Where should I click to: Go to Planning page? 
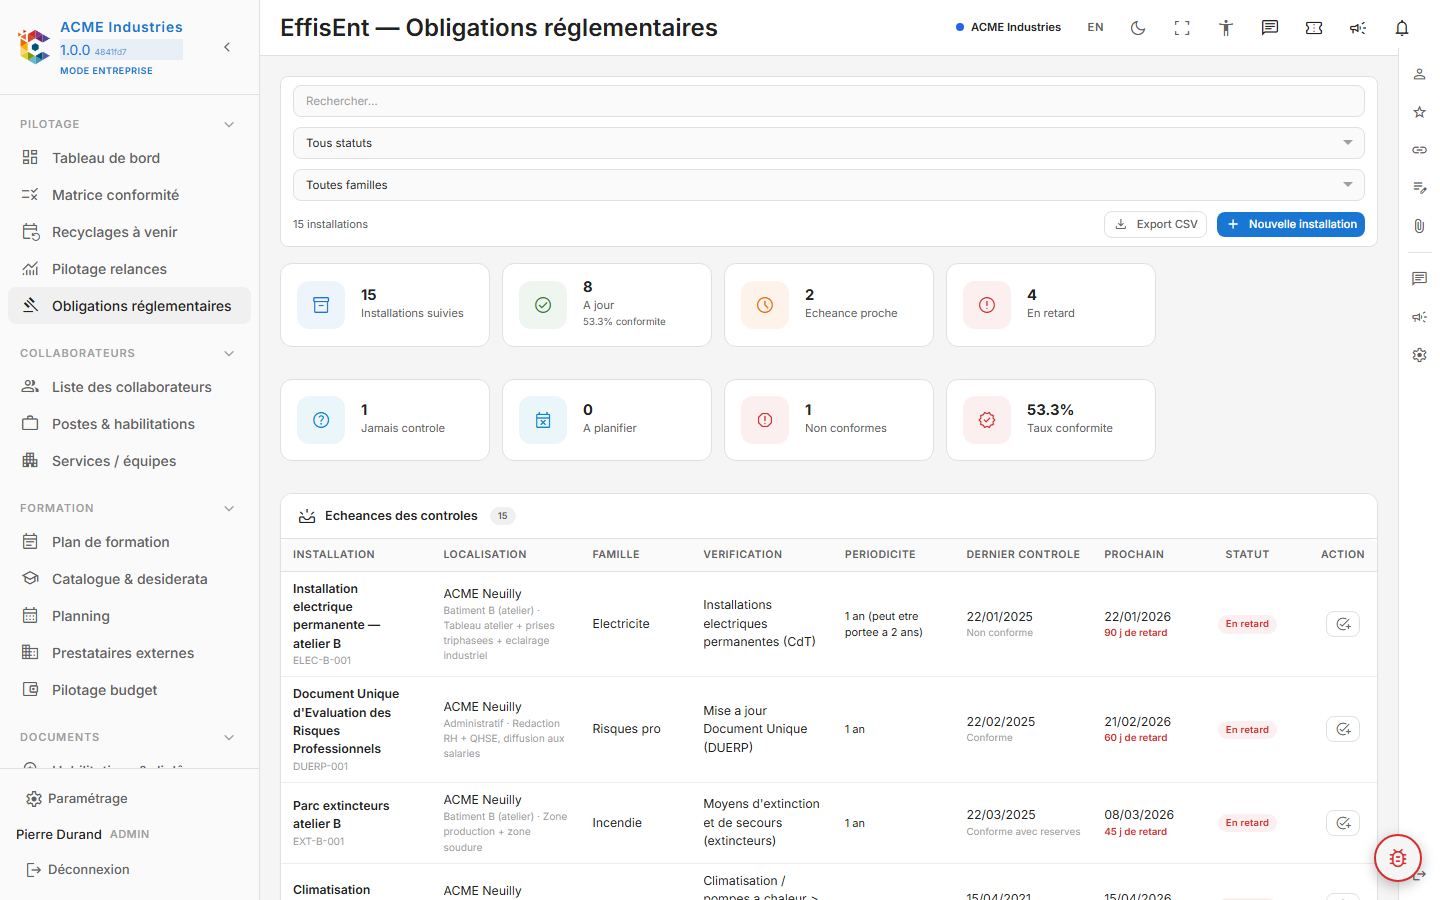130,616
